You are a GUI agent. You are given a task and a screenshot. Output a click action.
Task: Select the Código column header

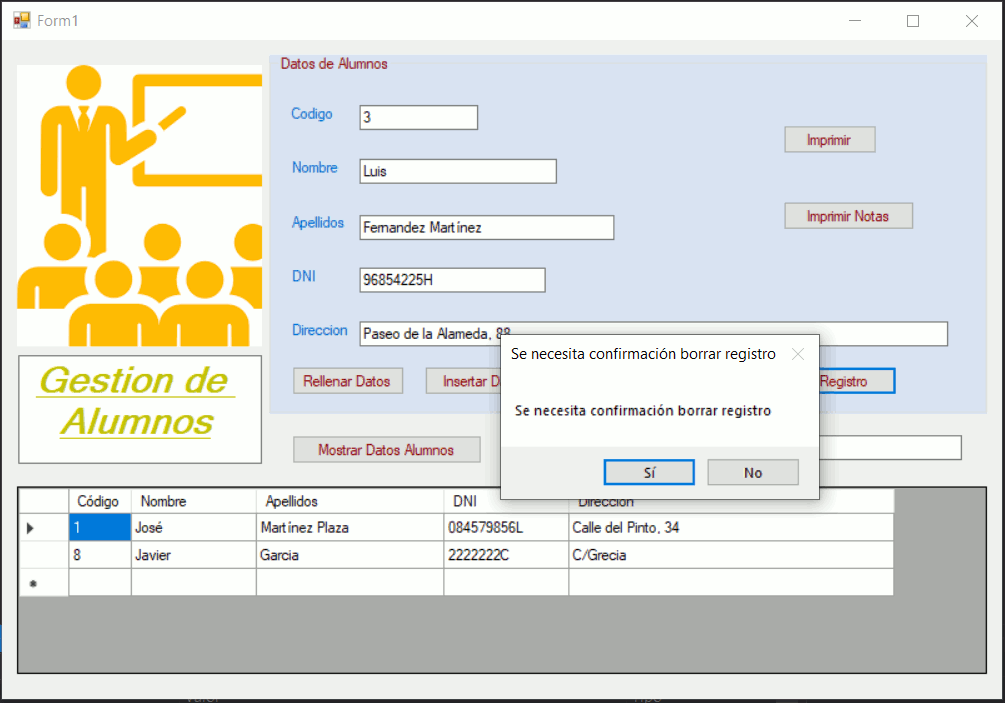pos(100,501)
